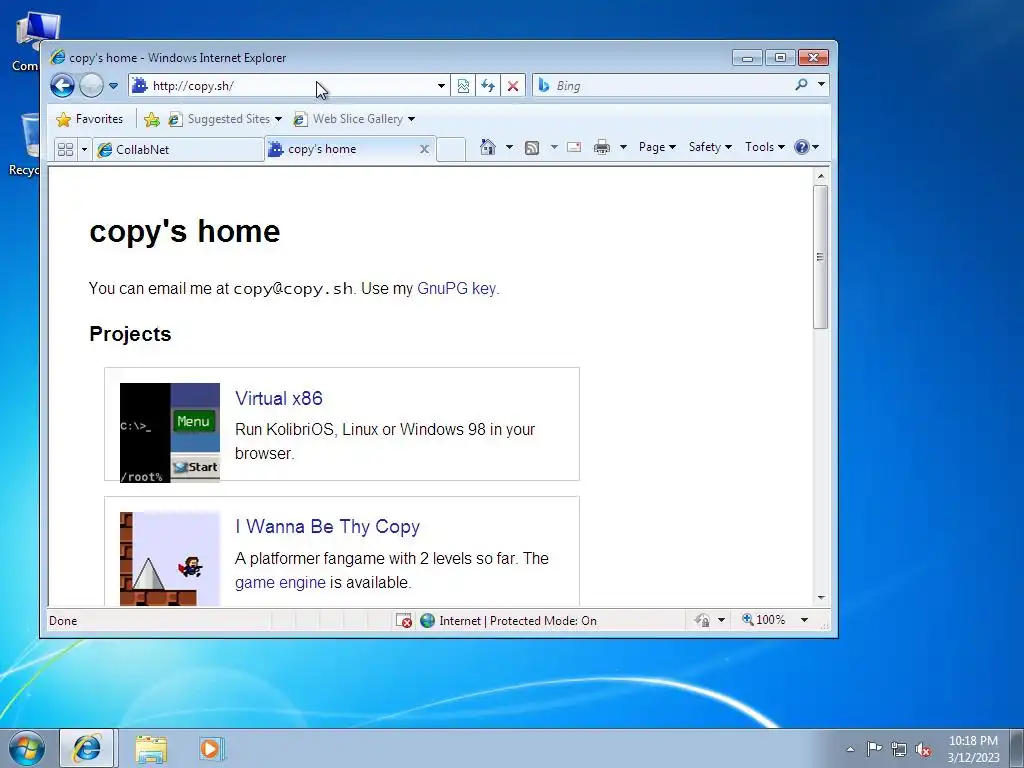1024x768 pixels.
Task: Click the Virtual x86 thumbnail image
Action: pos(170,433)
